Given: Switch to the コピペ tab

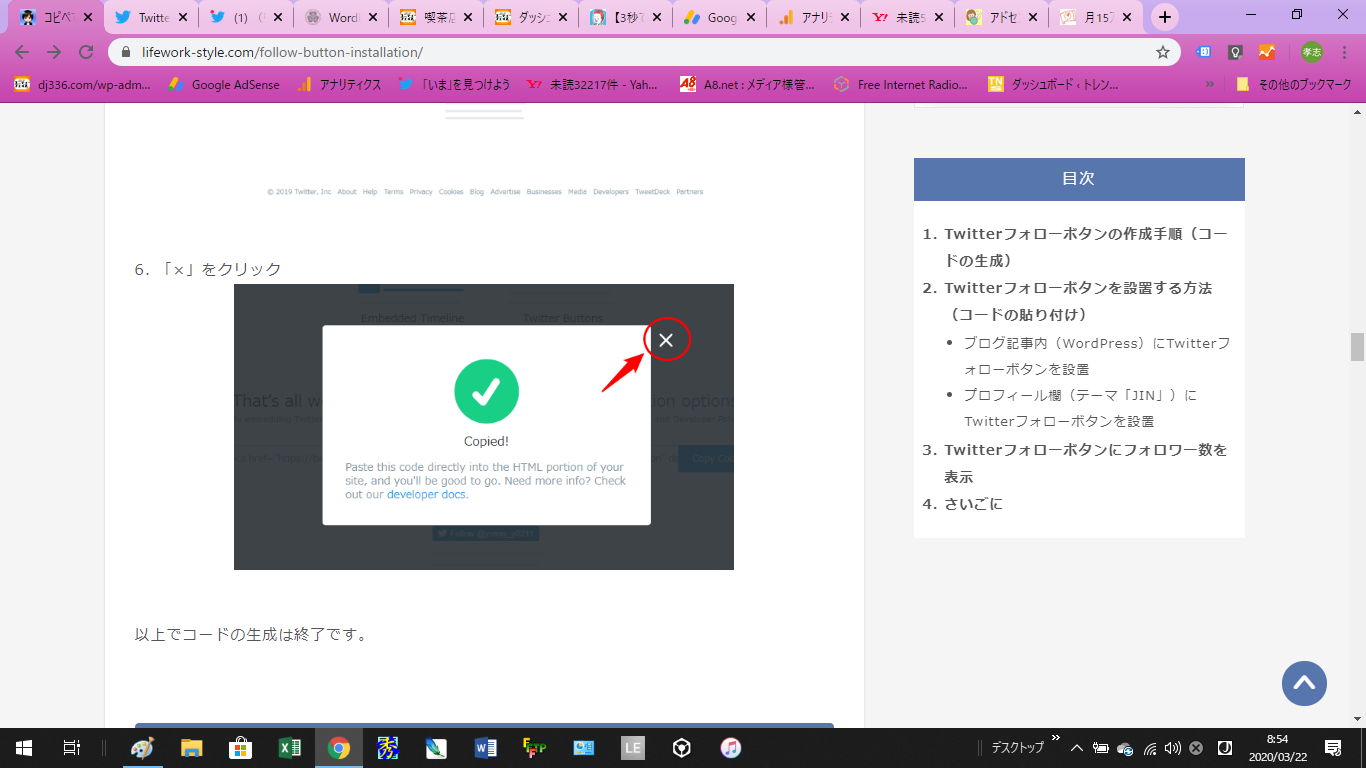Looking at the screenshot, I should pyautogui.click(x=55, y=17).
